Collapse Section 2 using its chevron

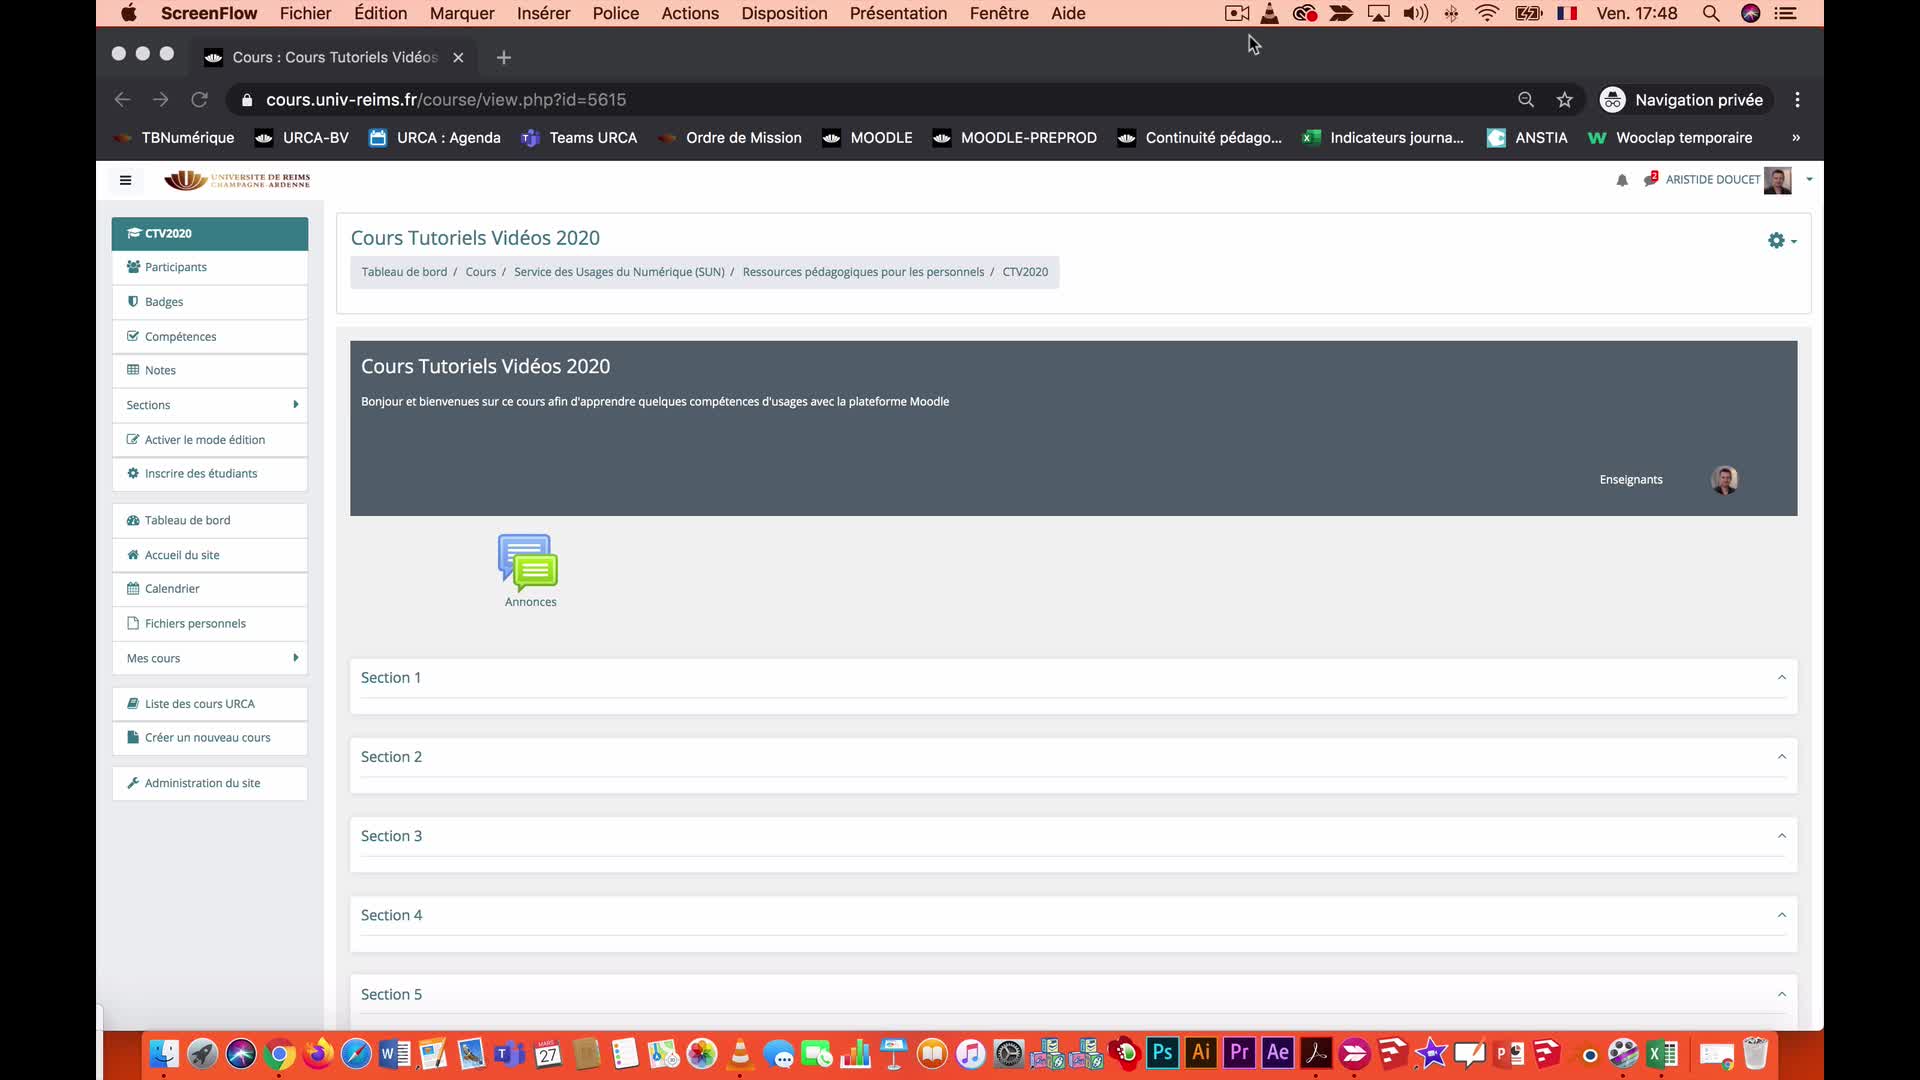[x=1781, y=757]
